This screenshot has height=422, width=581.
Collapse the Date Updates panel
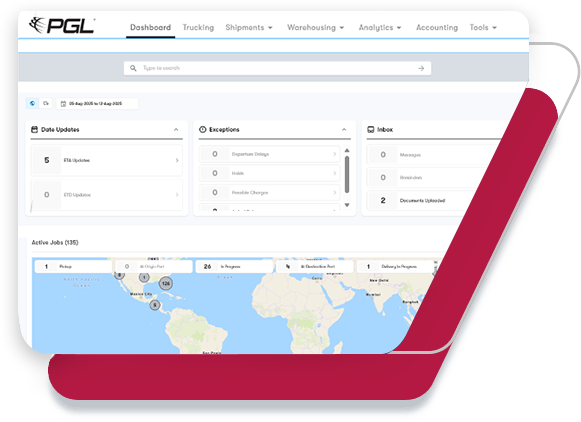(x=176, y=130)
